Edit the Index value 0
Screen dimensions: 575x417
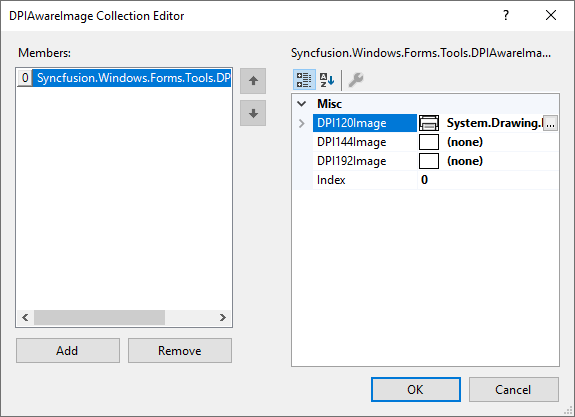coord(424,180)
